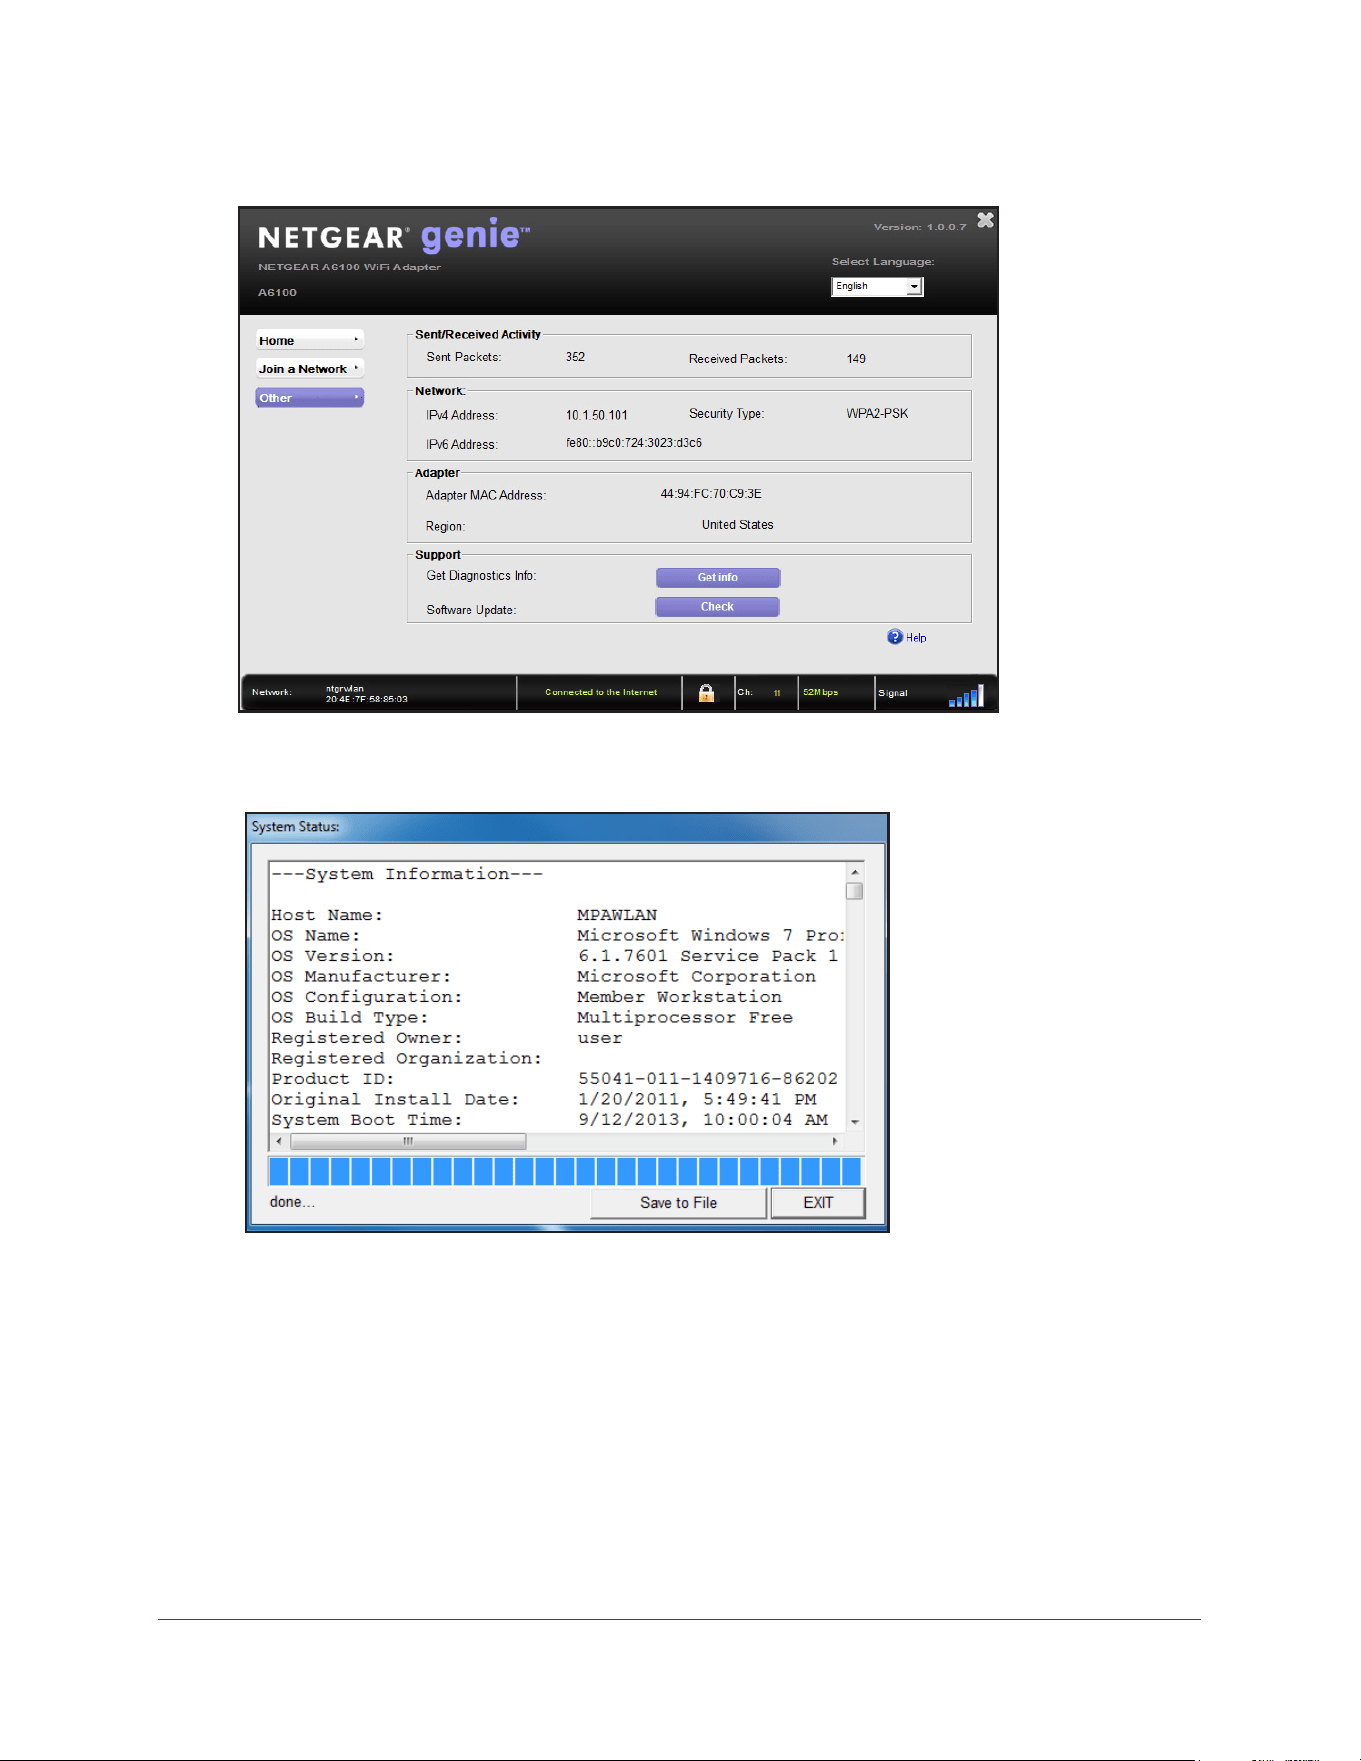The height and width of the screenshot is (1761, 1361).
Task: Click the horizontal scrollbar left arrow
Action: coord(279,1141)
